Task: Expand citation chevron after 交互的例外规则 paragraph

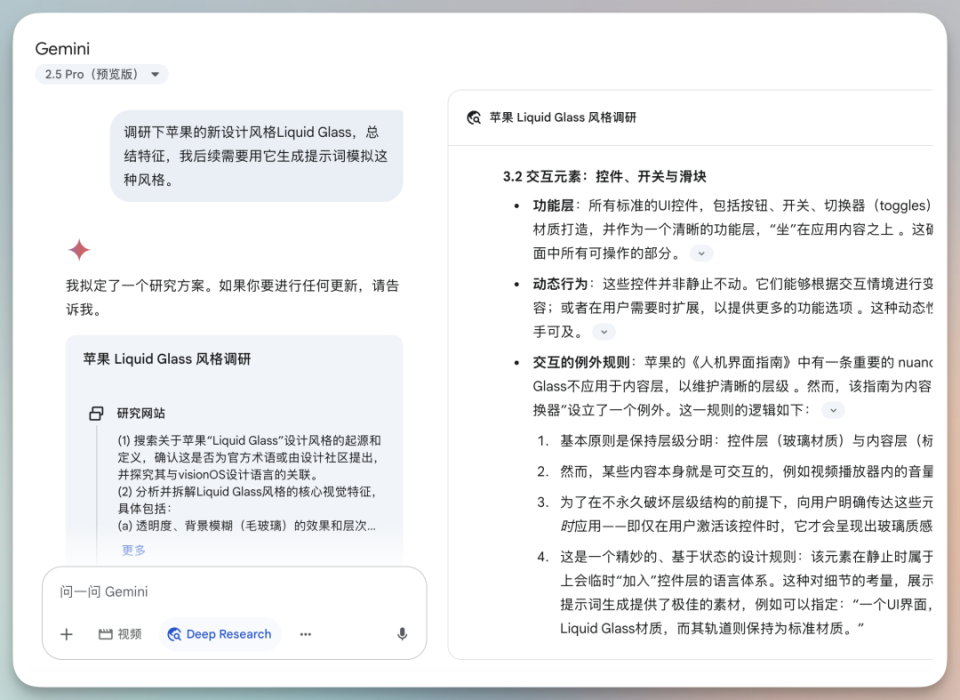Action: pos(833,410)
